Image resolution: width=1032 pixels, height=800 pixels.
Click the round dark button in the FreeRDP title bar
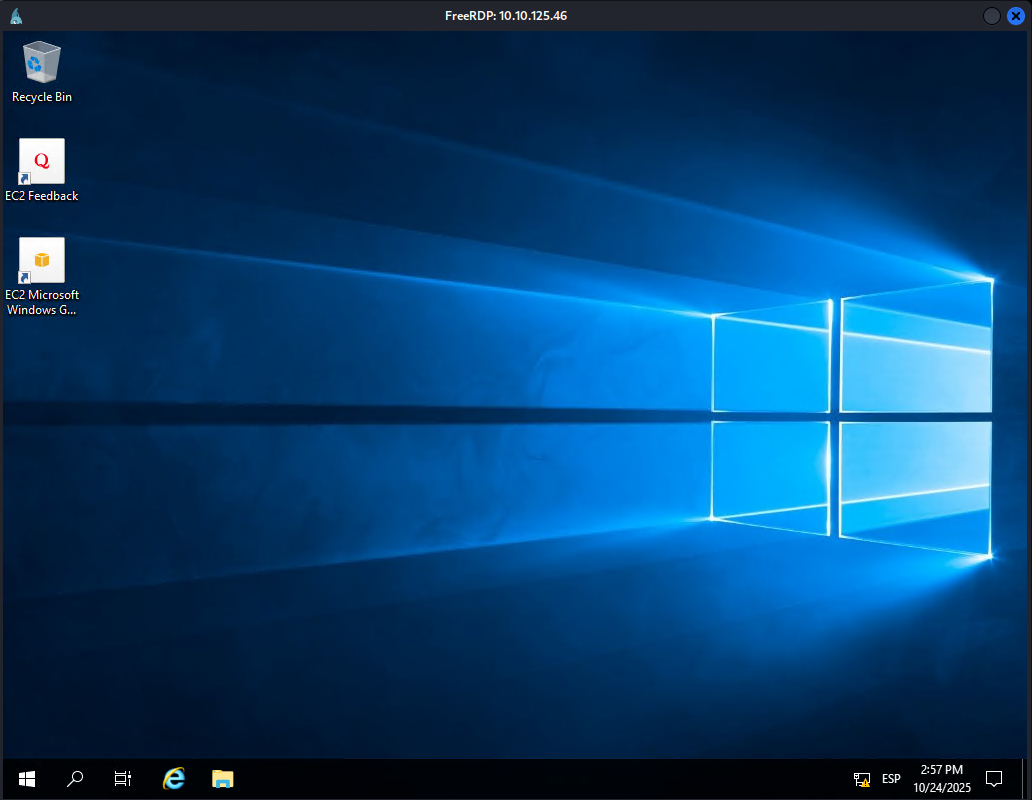coord(991,16)
